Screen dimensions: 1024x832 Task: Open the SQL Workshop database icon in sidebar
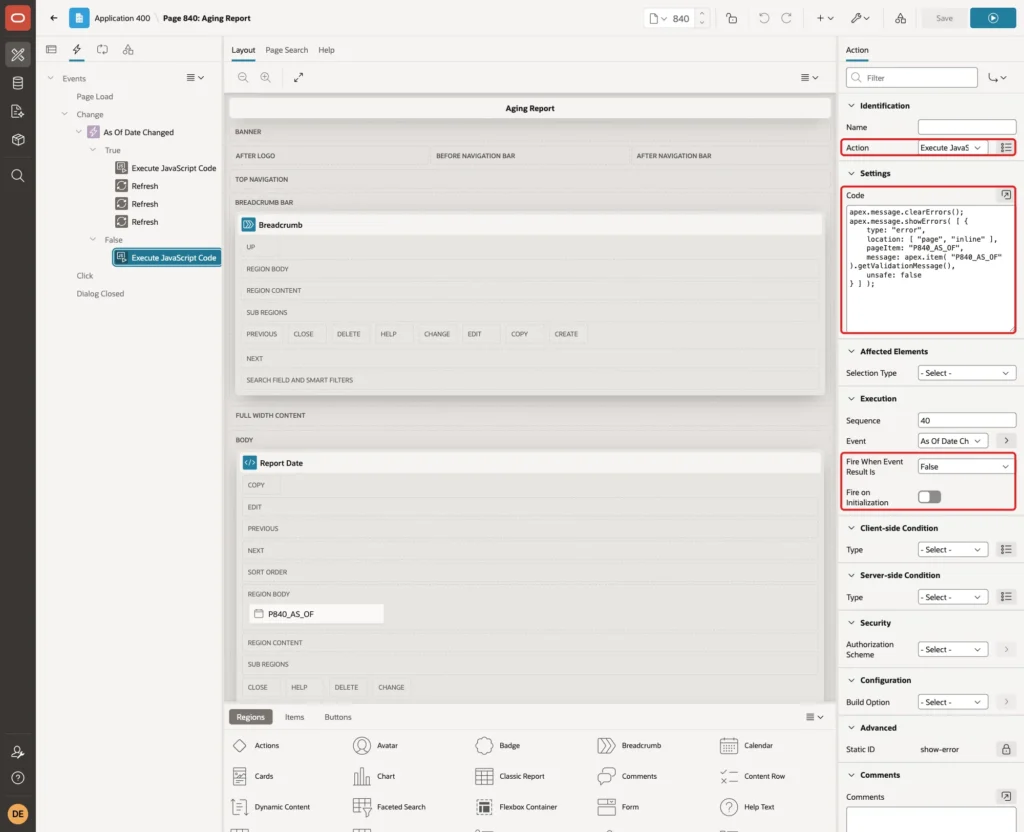point(18,83)
